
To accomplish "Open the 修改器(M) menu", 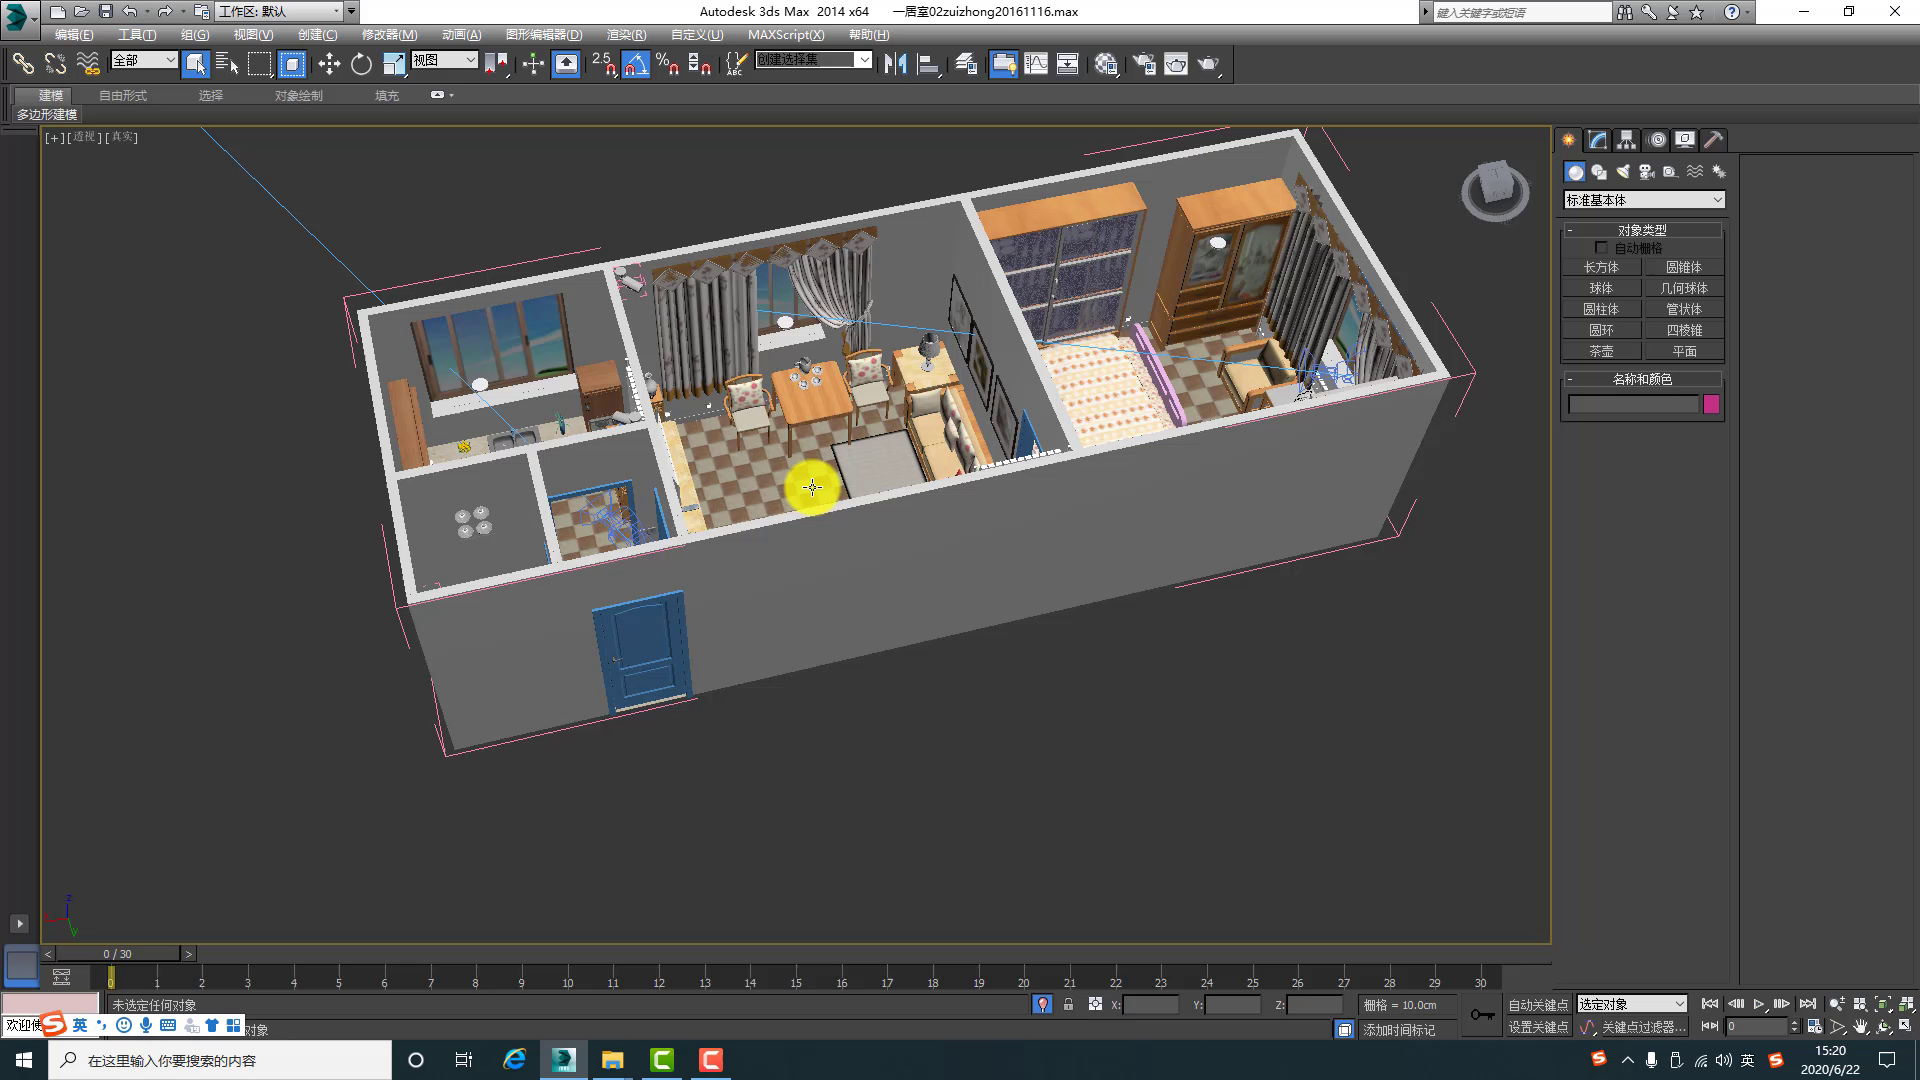I will coord(389,35).
